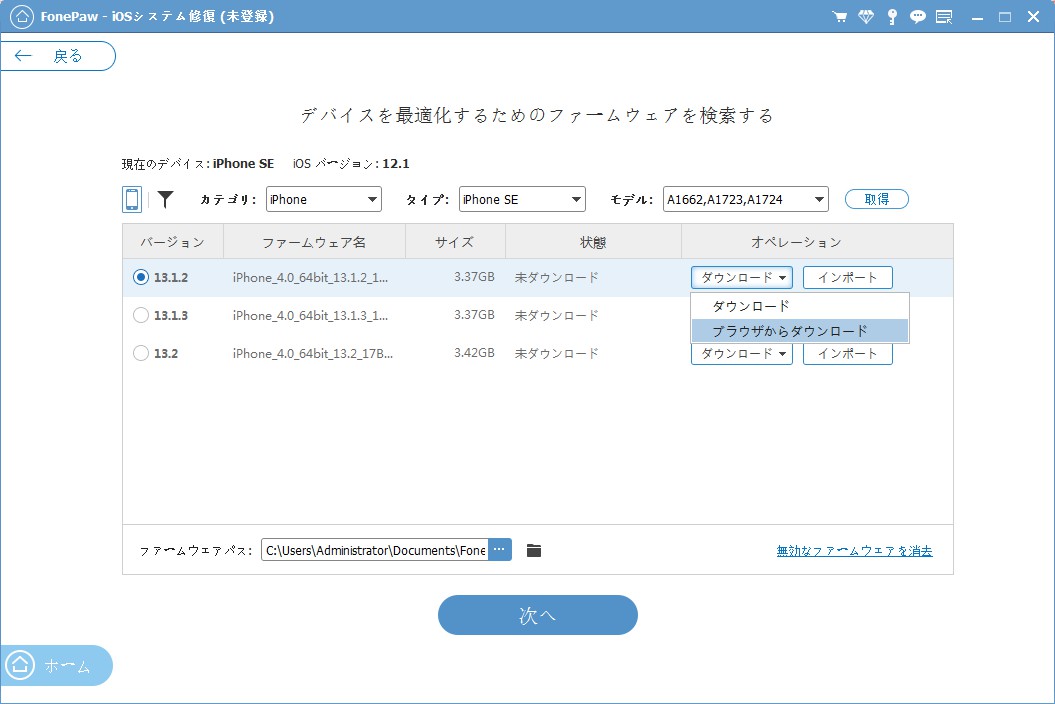
Task: Open the title bar menu list icon
Action: pos(944,17)
